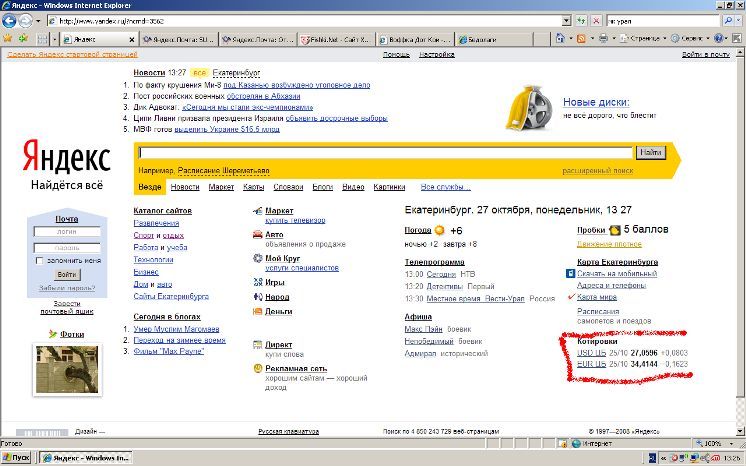Screen dimensions: 746x466
Task: Open the EUR ЦБ exchange rate link
Action: point(591,364)
